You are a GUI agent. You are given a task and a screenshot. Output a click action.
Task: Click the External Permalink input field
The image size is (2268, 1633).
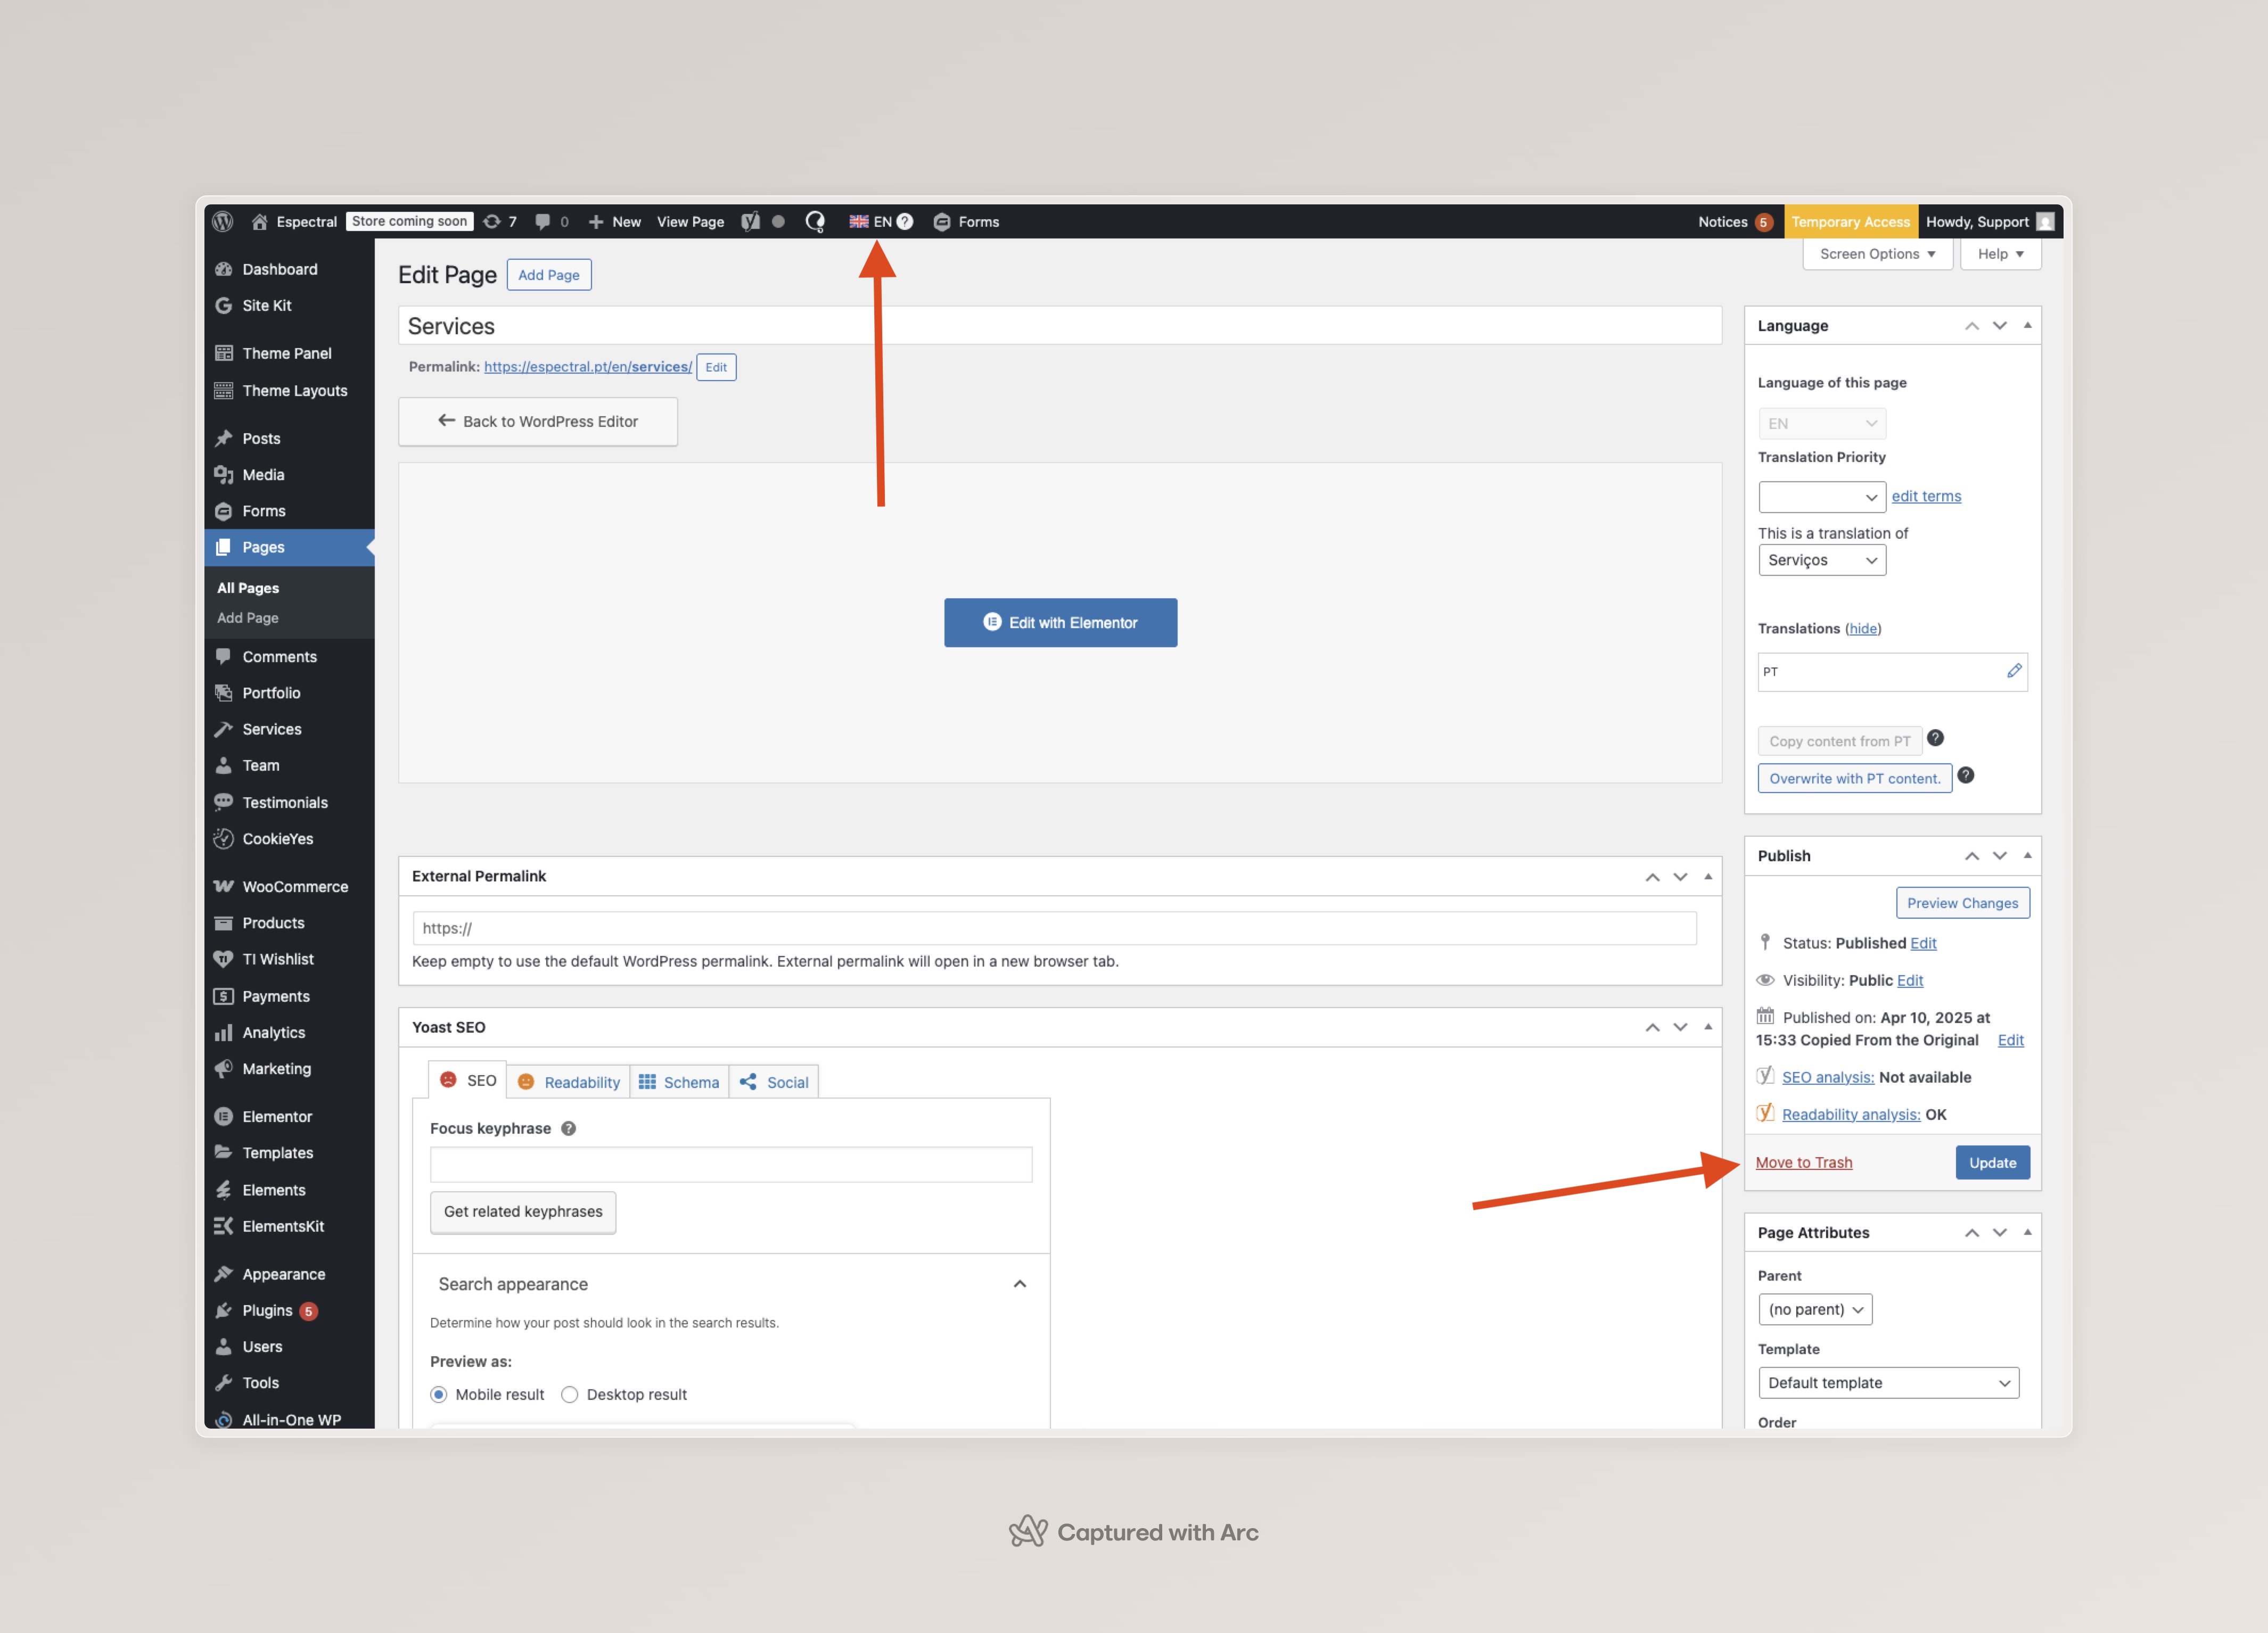coord(1054,928)
